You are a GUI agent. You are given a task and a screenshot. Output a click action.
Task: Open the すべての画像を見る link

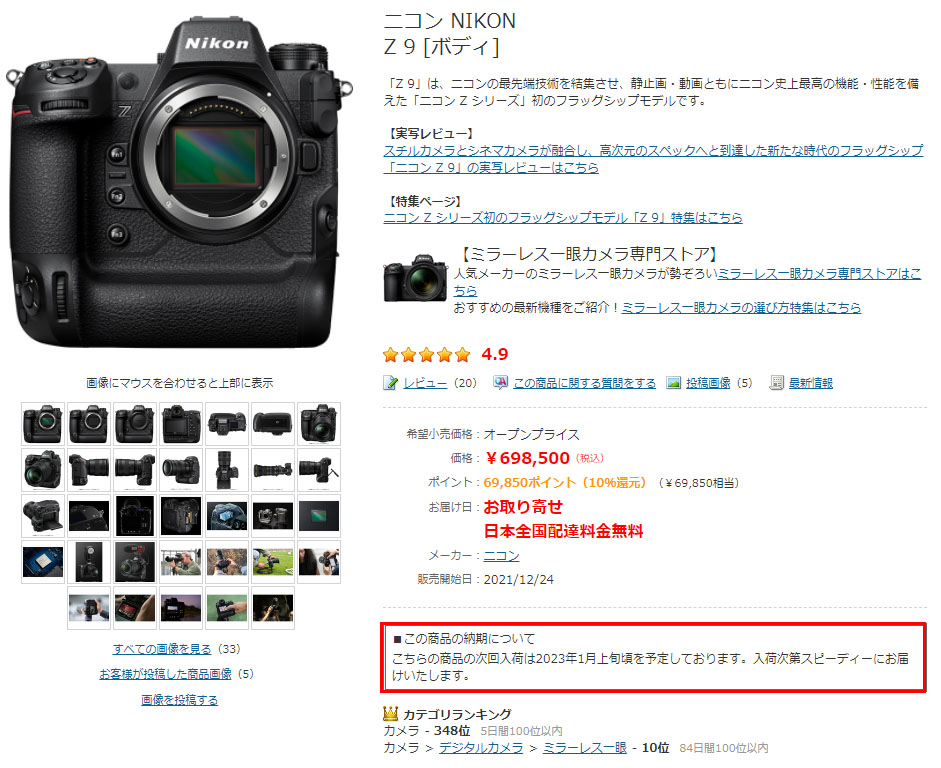[x=162, y=649]
